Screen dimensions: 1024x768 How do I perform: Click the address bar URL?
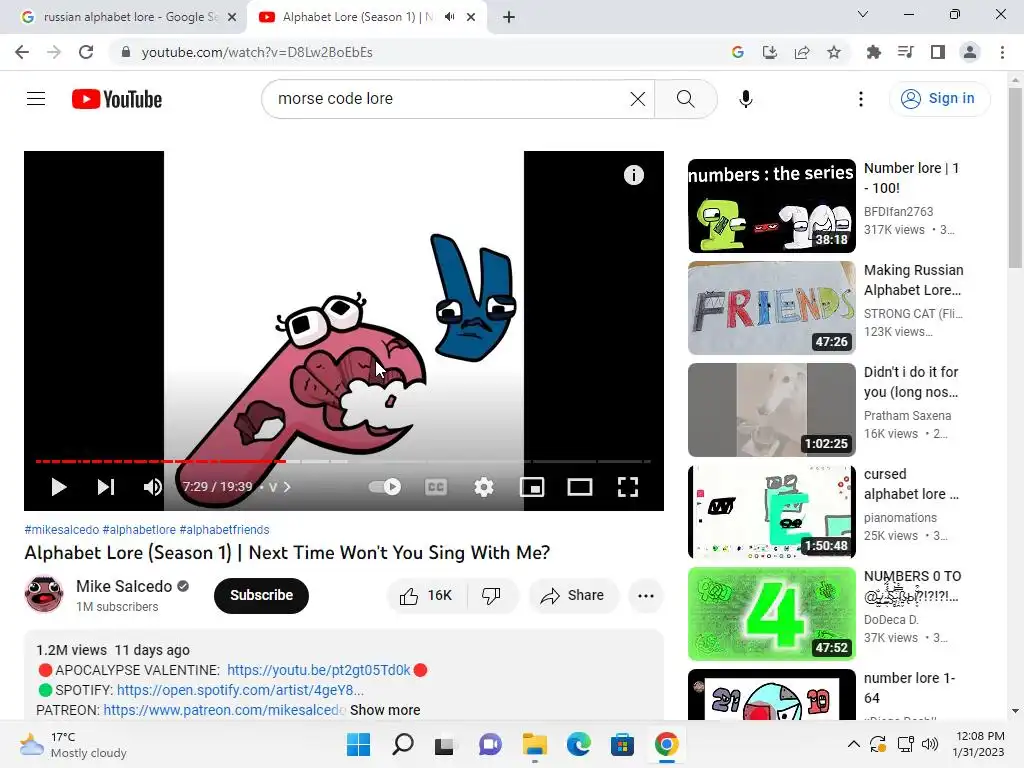click(x=257, y=52)
